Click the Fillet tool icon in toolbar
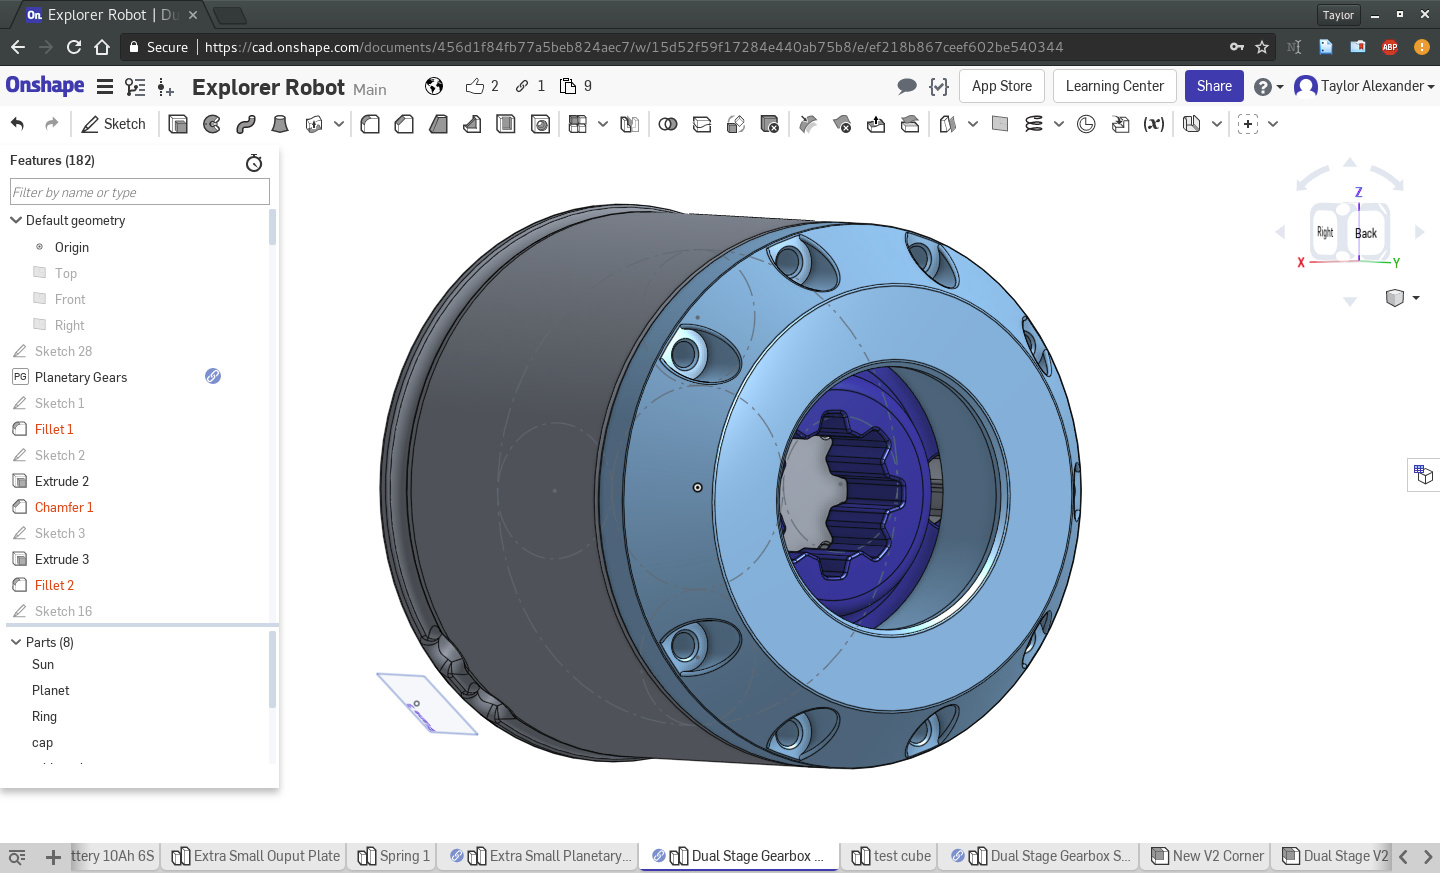The image size is (1440, 873). (370, 124)
